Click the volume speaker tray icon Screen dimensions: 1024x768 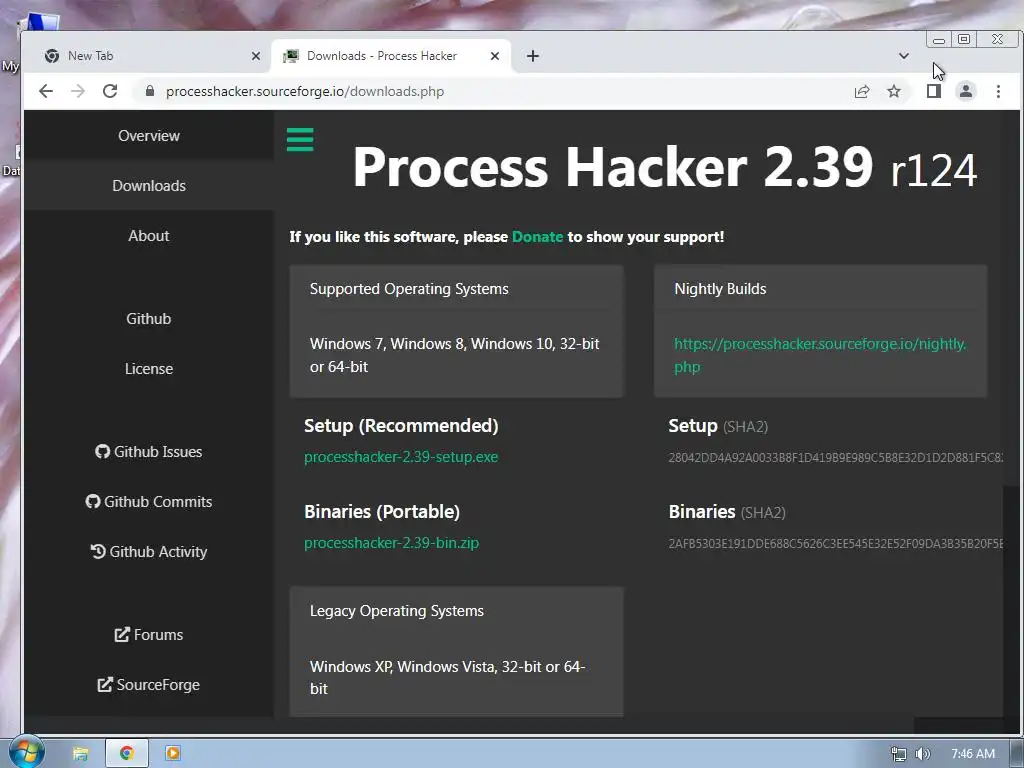922,754
